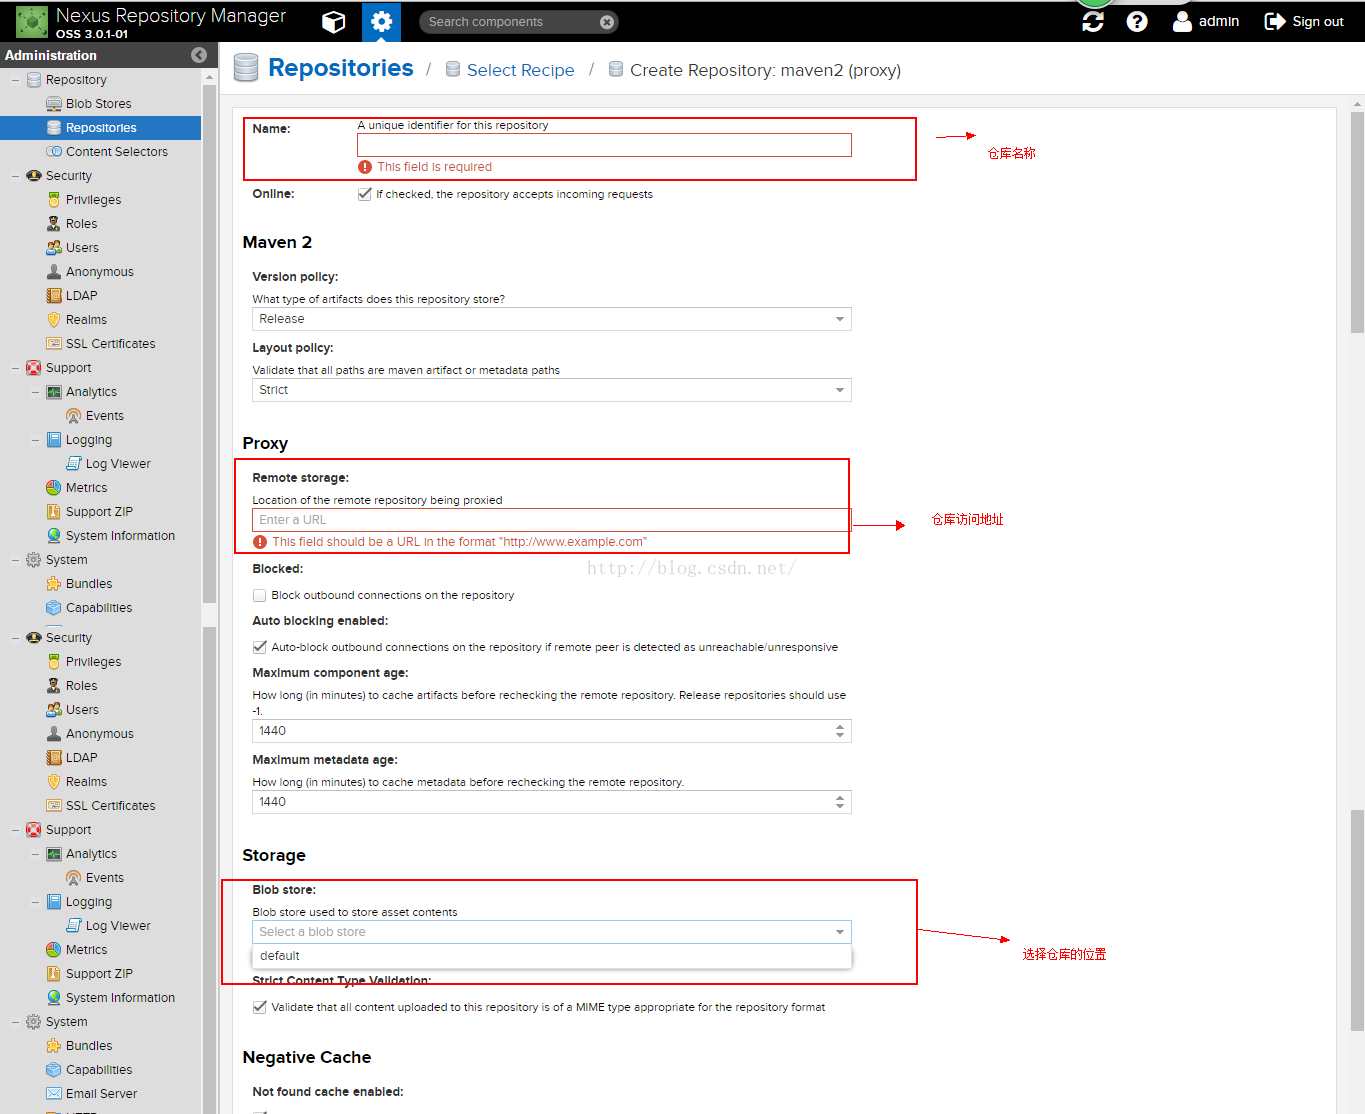Open first Roles item in sidebar

[81, 224]
